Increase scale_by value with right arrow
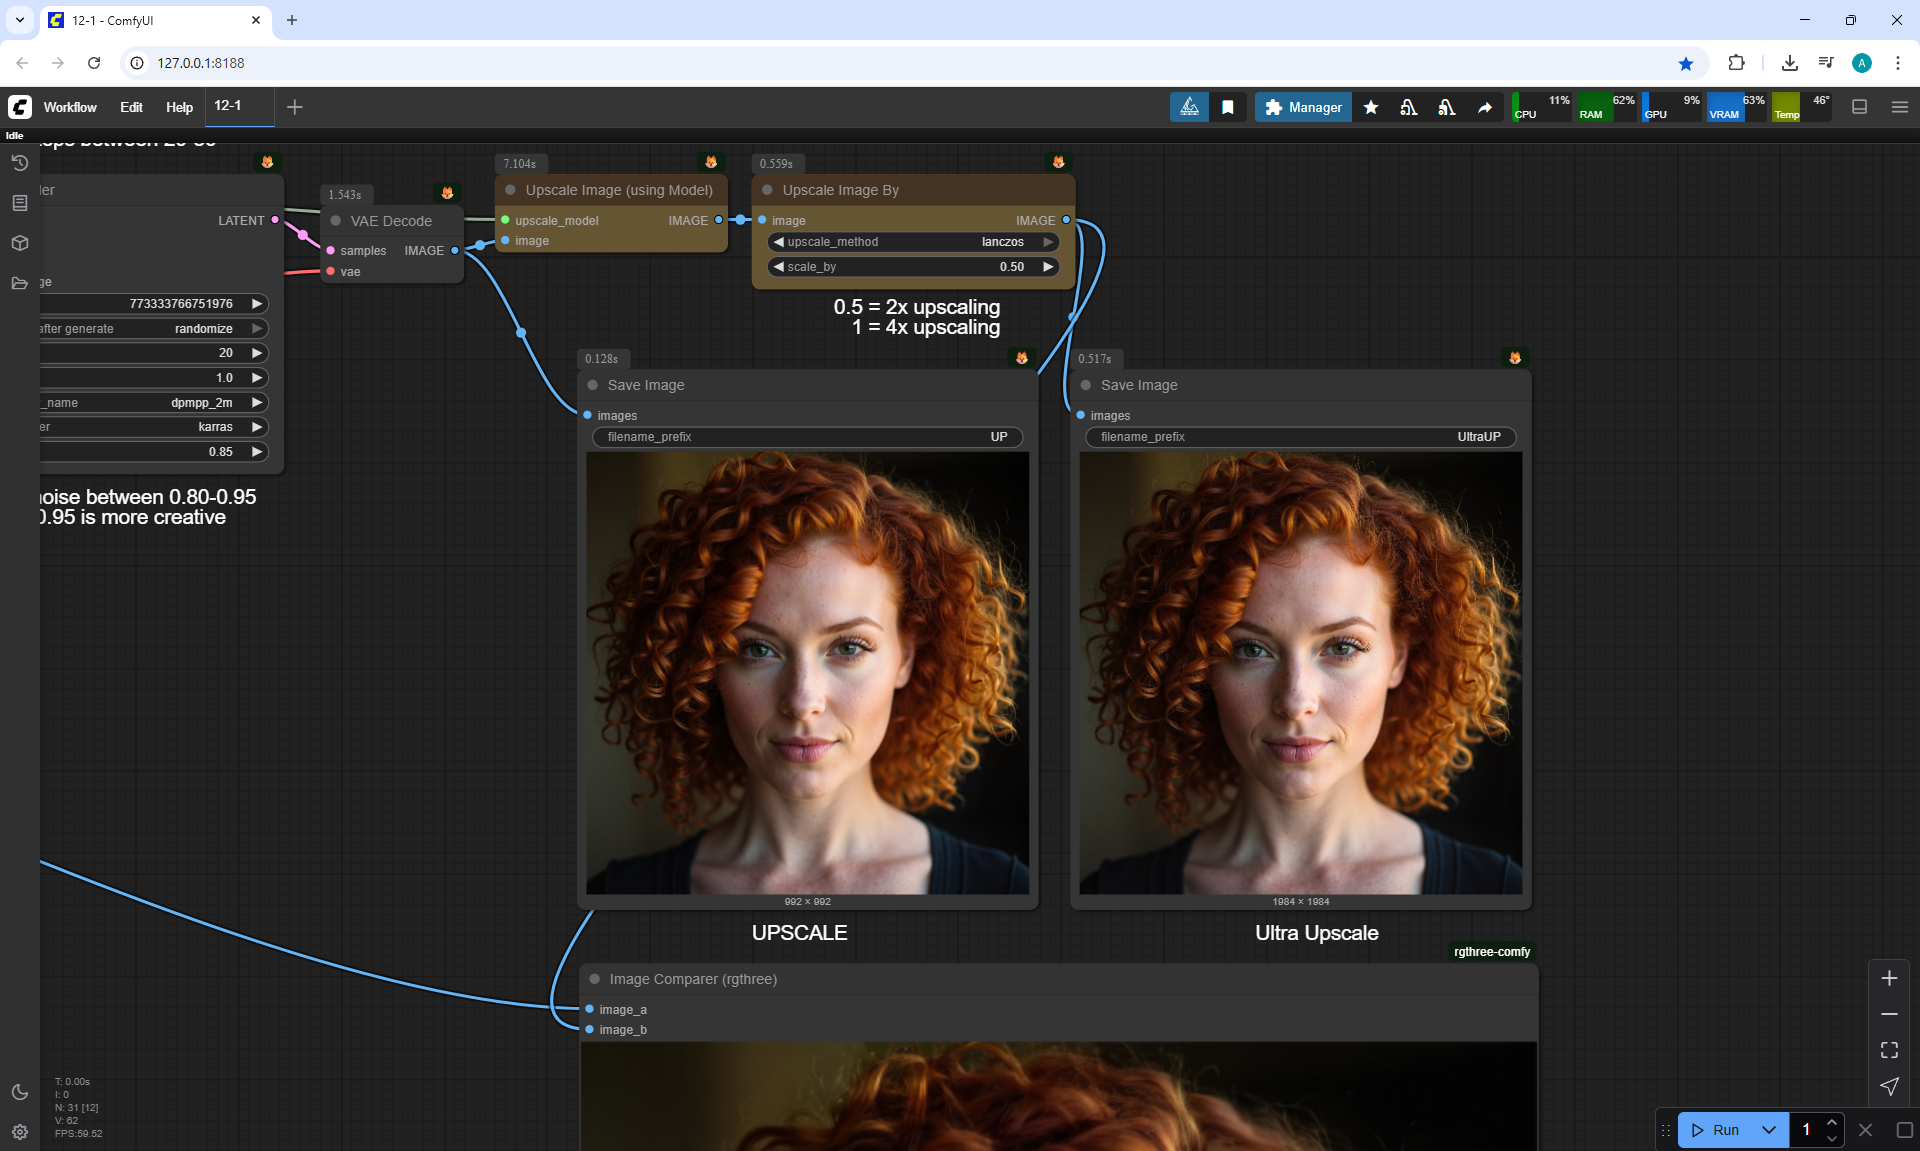1920x1151 pixels. (x=1048, y=267)
